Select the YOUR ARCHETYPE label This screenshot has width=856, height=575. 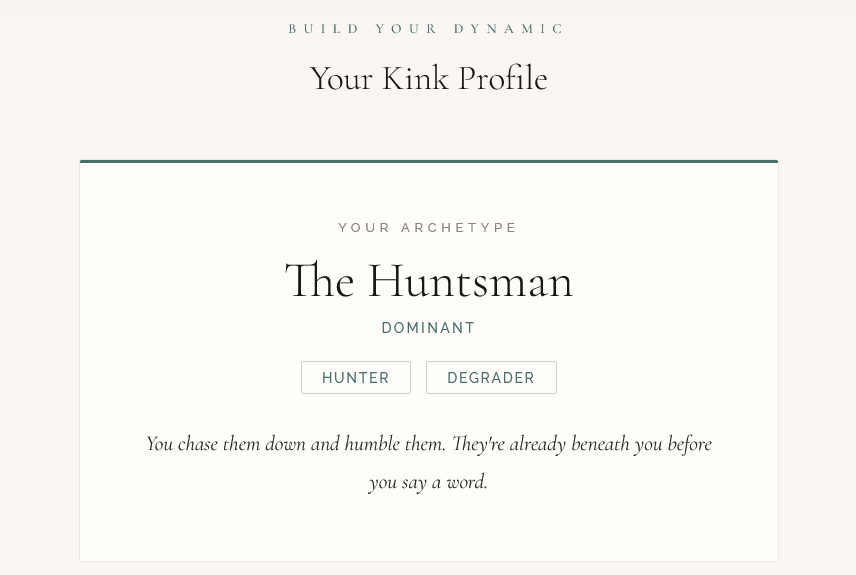428,228
